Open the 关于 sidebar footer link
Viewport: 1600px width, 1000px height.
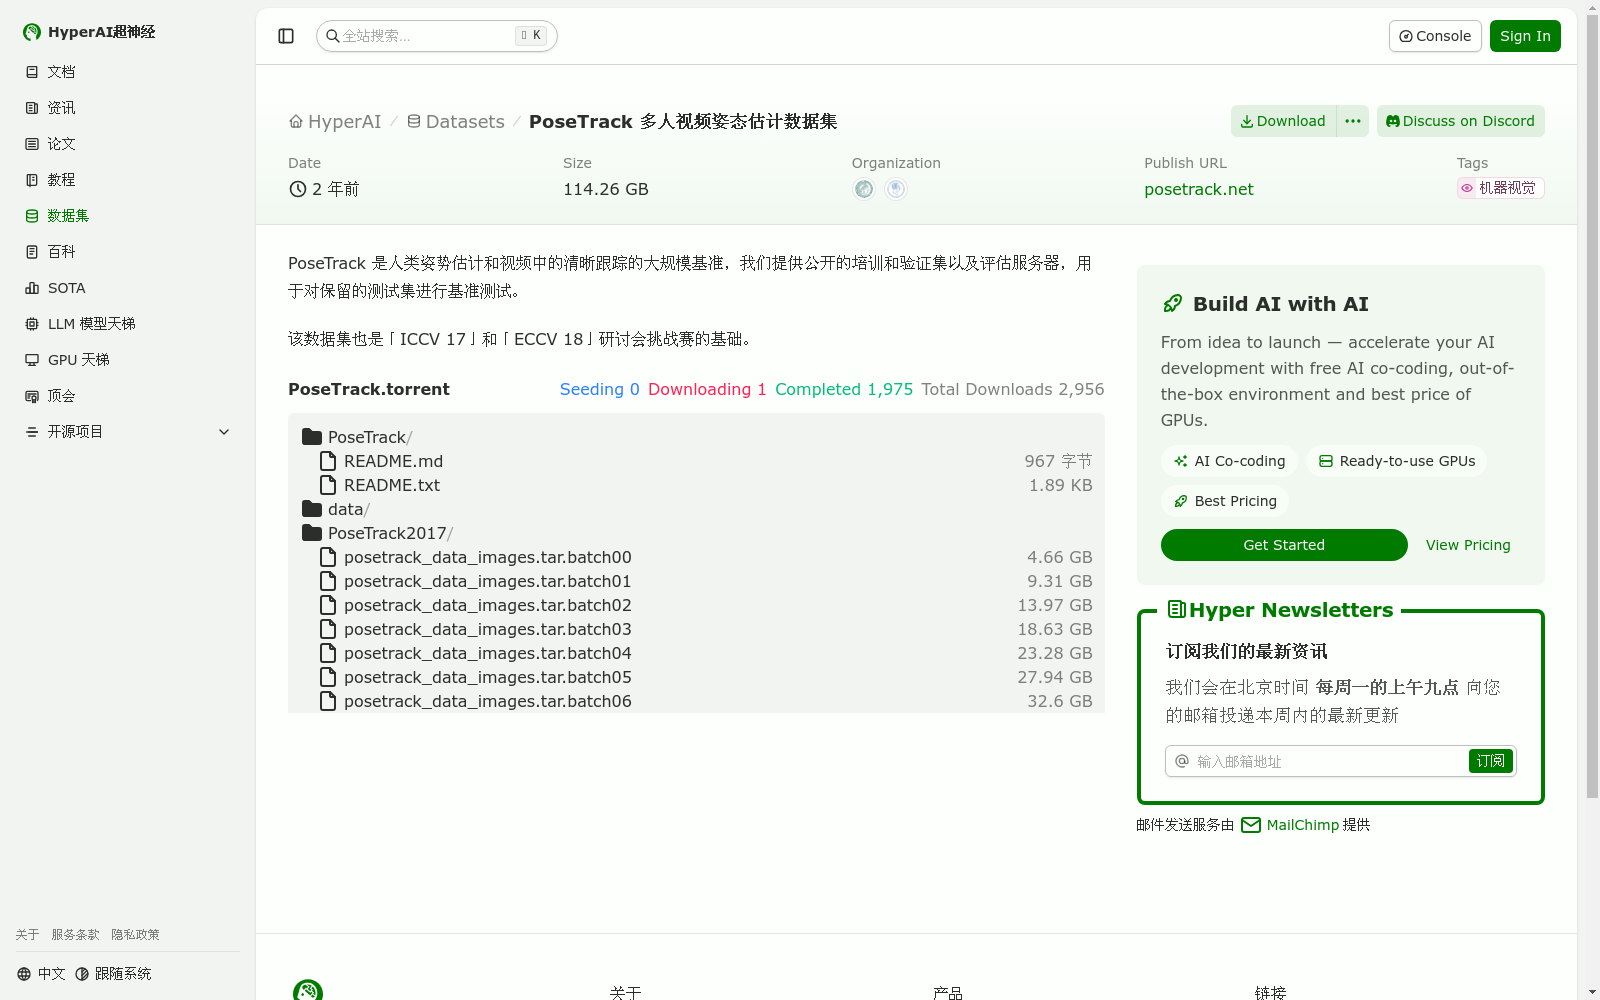pos(27,935)
